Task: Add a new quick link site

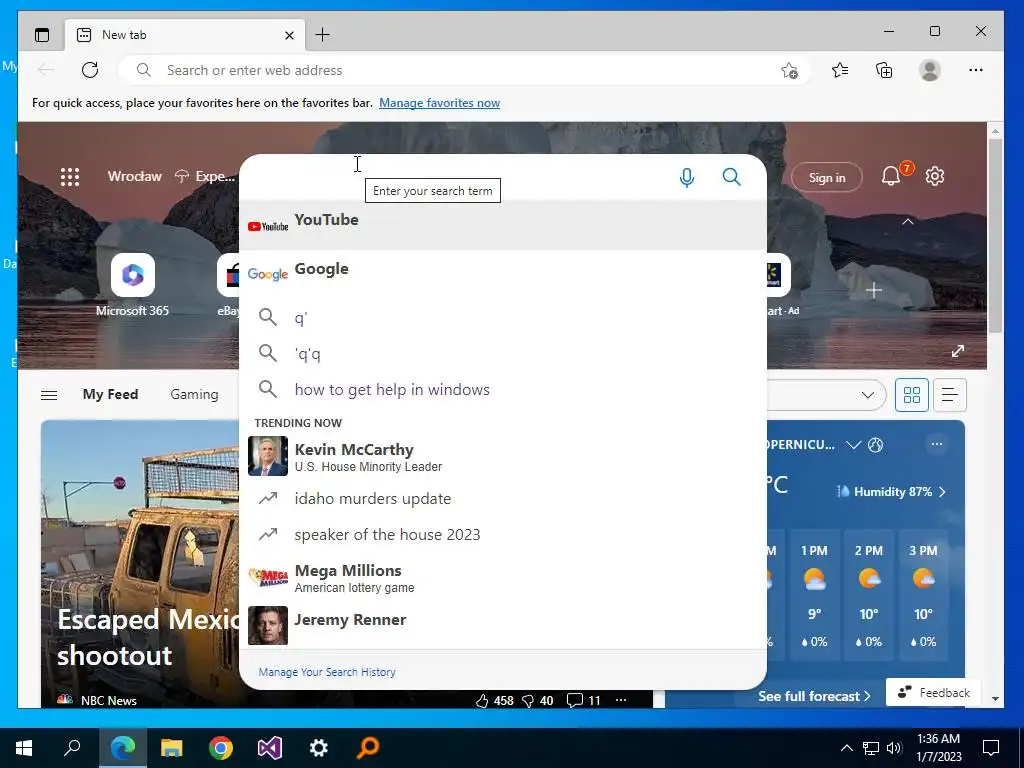Action: click(x=874, y=290)
